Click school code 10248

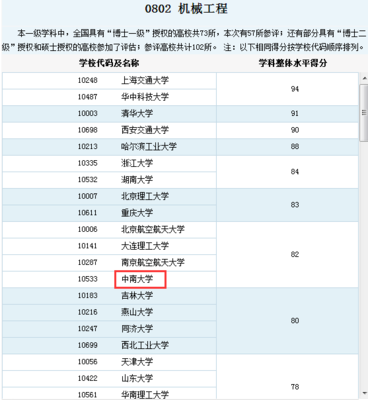coord(88,80)
